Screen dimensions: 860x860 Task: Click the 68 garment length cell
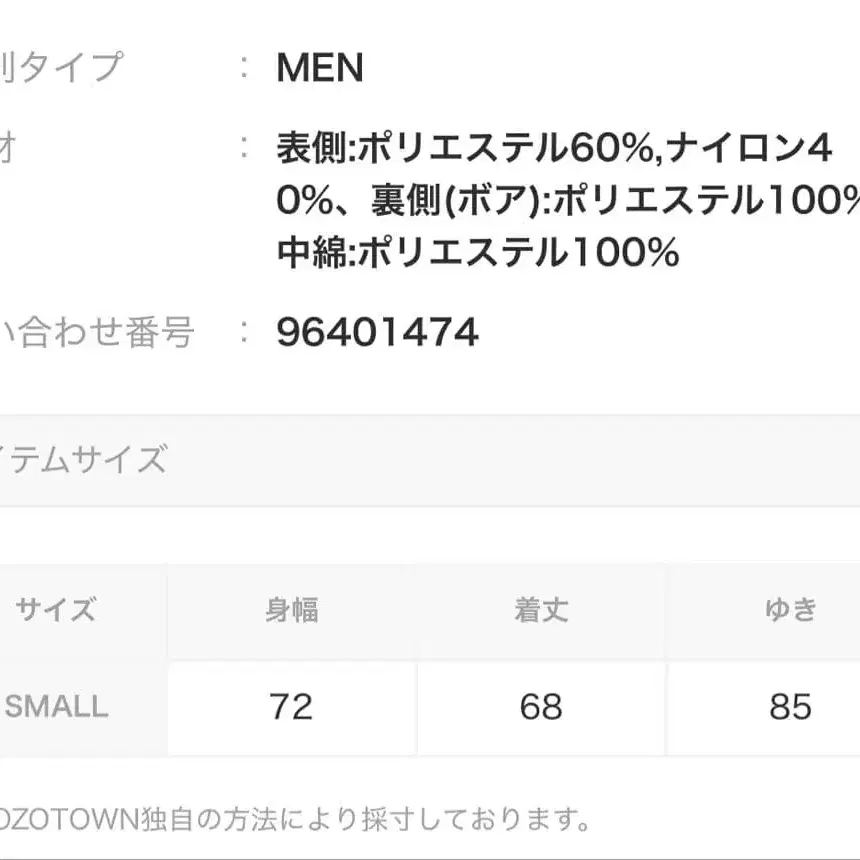pyautogui.click(x=541, y=707)
